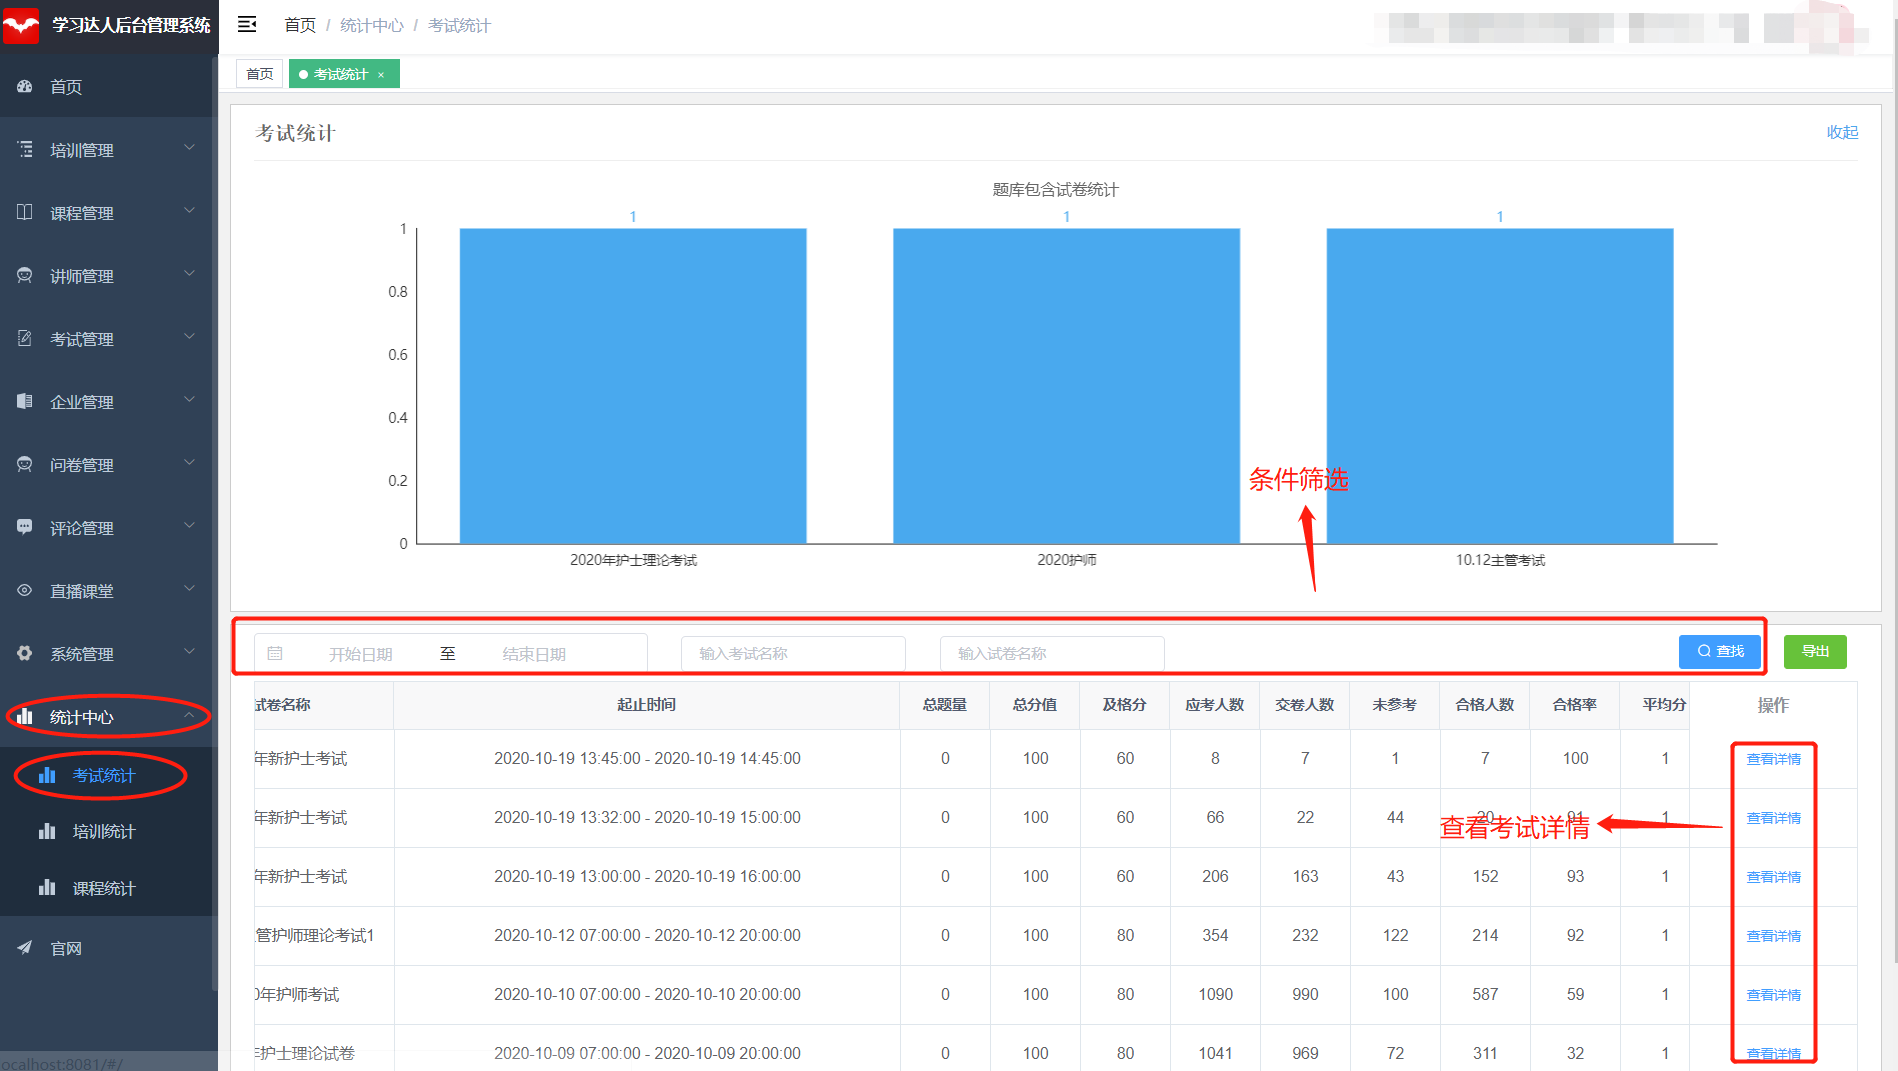Click the 结束日期 end date field
1898x1071 pixels.
[534, 654]
